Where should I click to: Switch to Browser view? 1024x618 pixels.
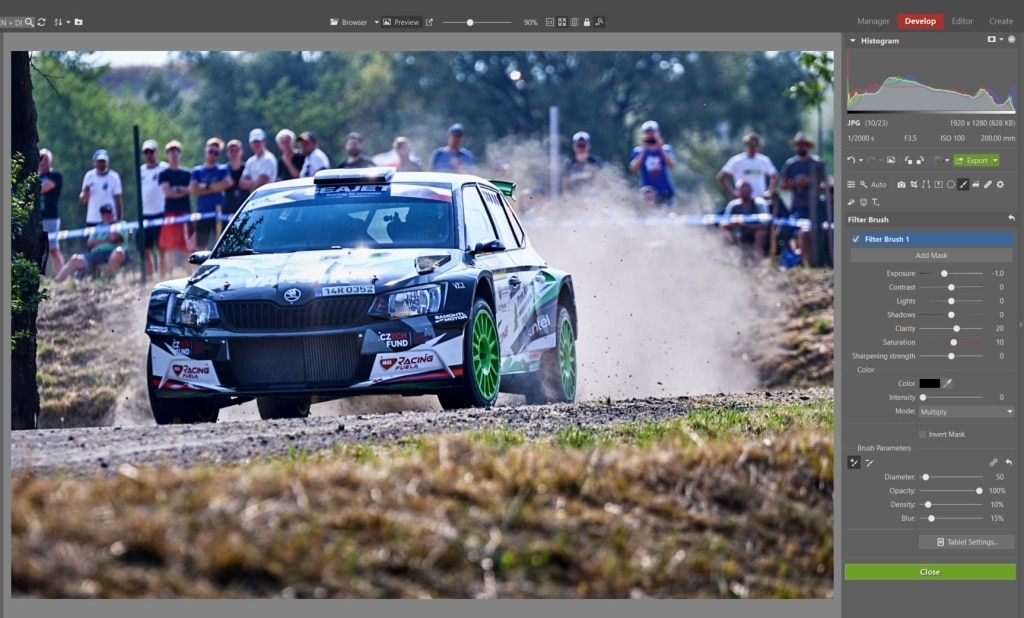tap(349, 22)
